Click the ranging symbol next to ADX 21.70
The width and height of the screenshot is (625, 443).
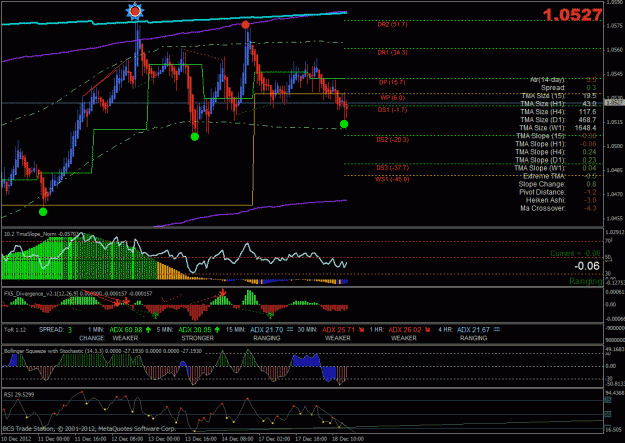click(x=290, y=329)
